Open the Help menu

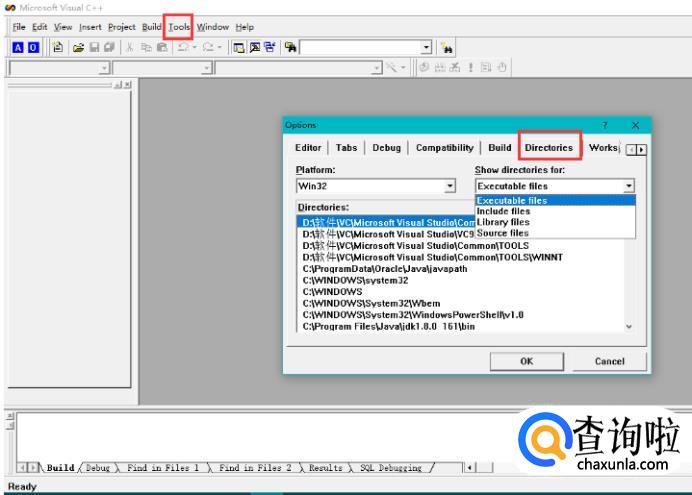coord(244,27)
